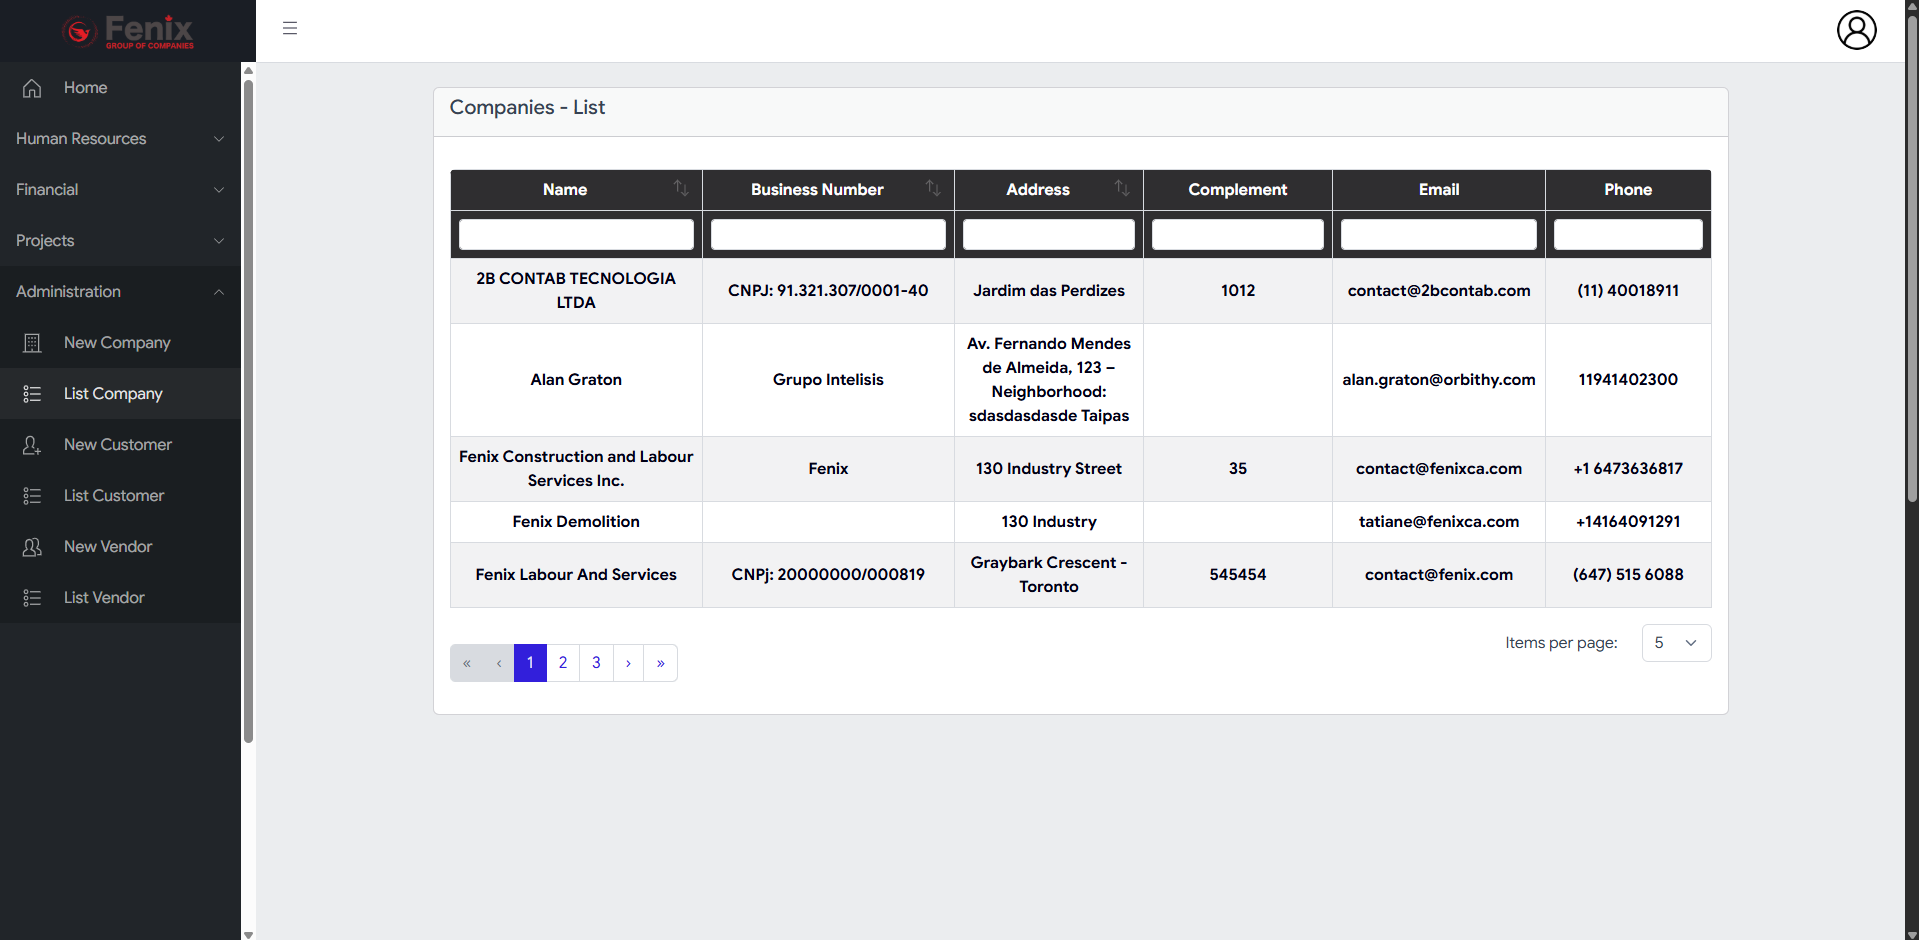Click the 130 Industry Street address cell

1049,469
